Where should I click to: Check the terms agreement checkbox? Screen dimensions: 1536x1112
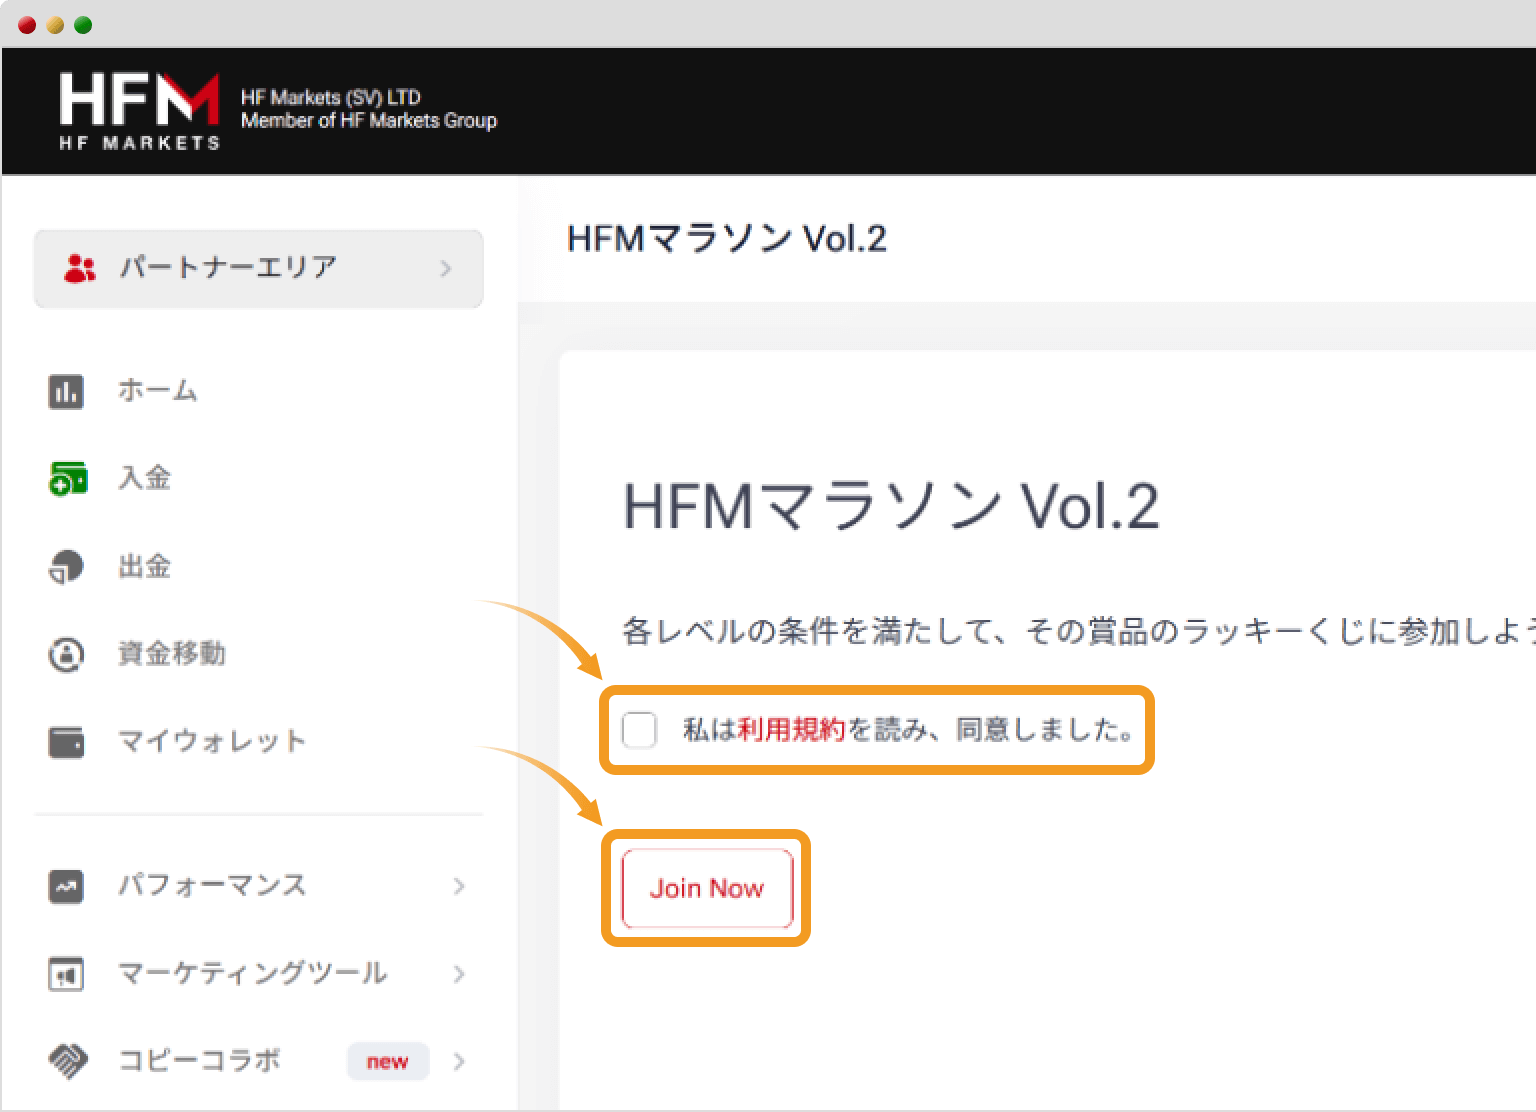(639, 730)
